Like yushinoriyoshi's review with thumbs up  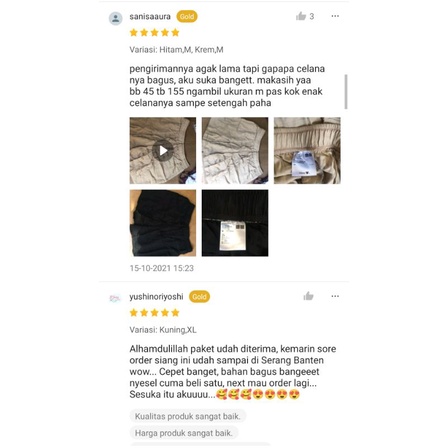coord(308,296)
